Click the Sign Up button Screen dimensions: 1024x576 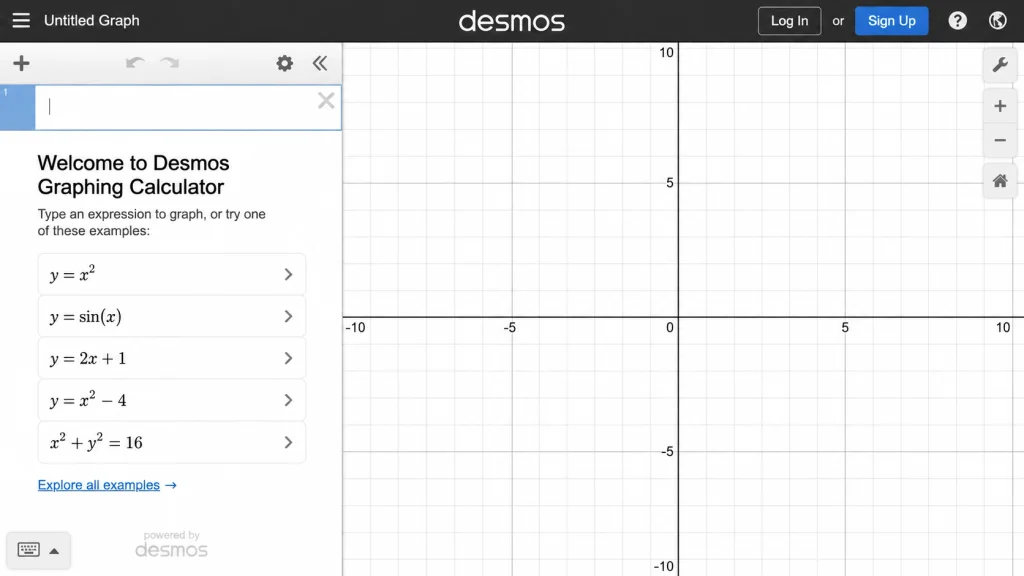pyautogui.click(x=891, y=21)
